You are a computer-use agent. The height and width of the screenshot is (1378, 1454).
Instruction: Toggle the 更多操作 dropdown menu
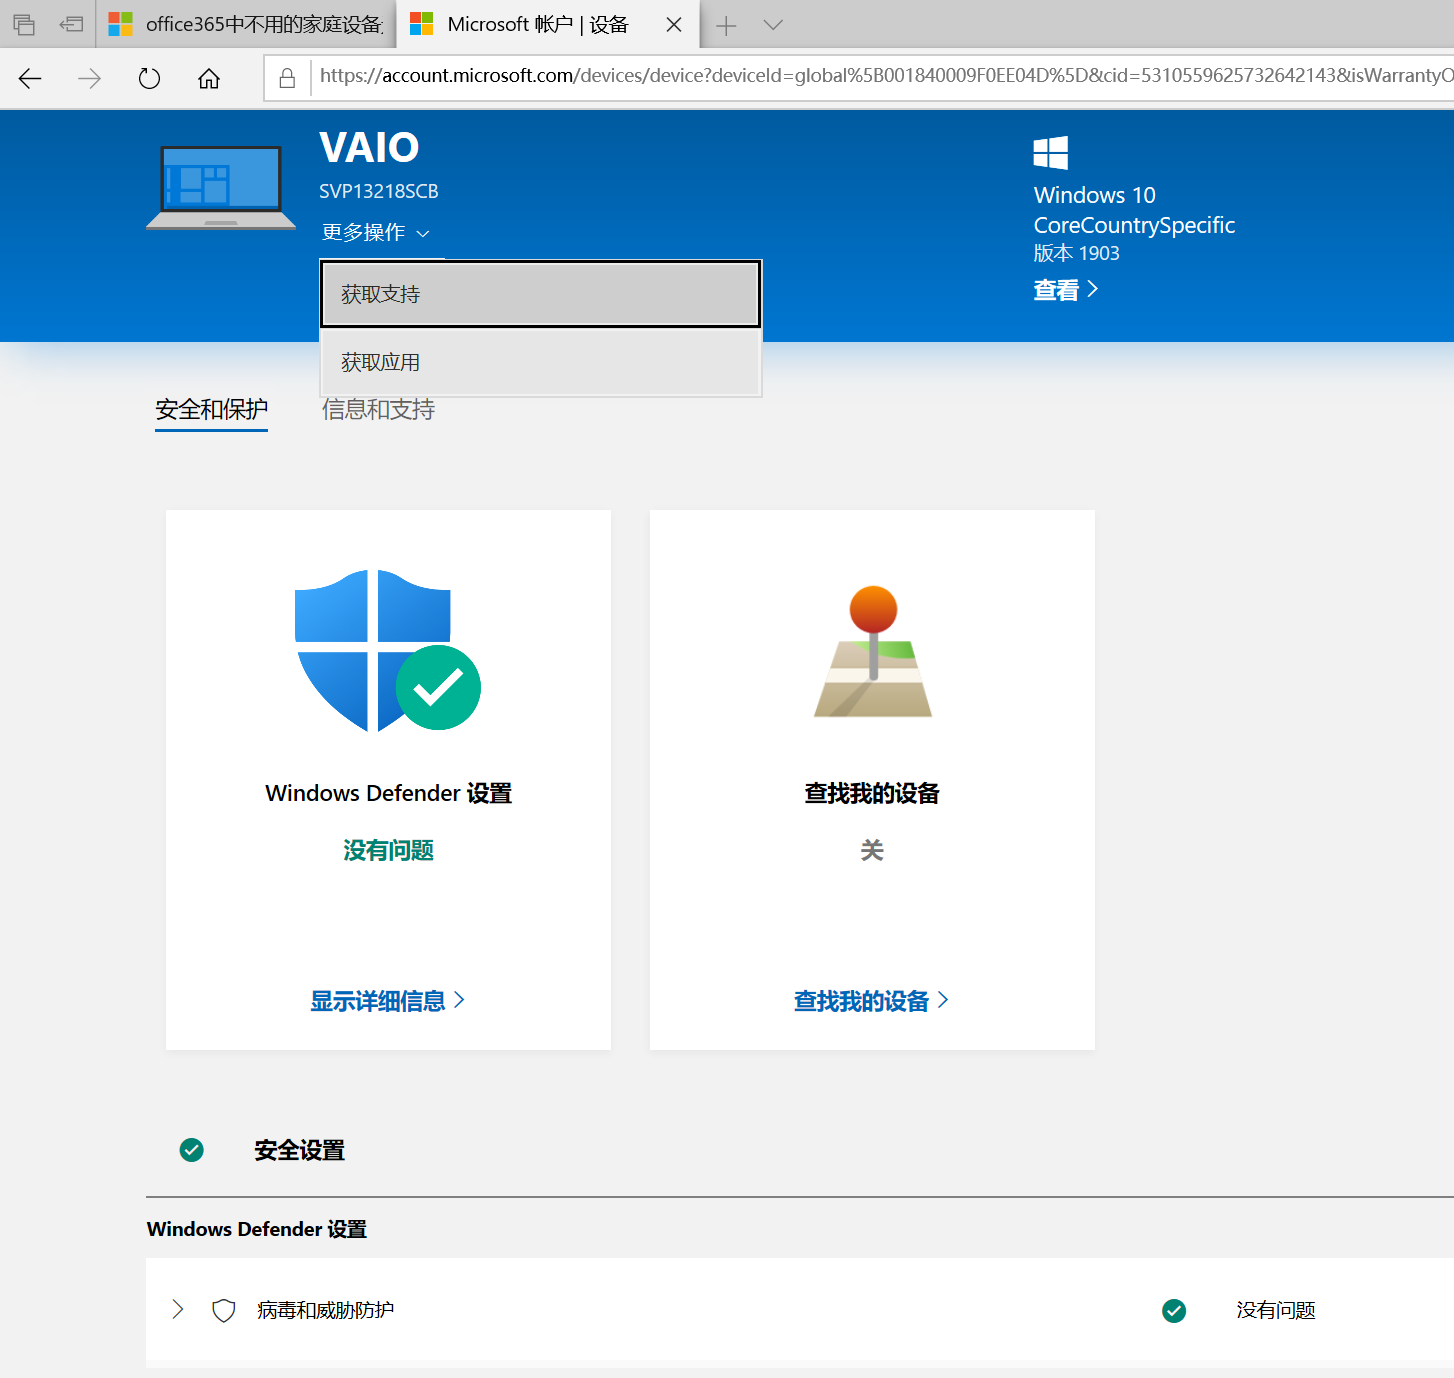point(376,232)
